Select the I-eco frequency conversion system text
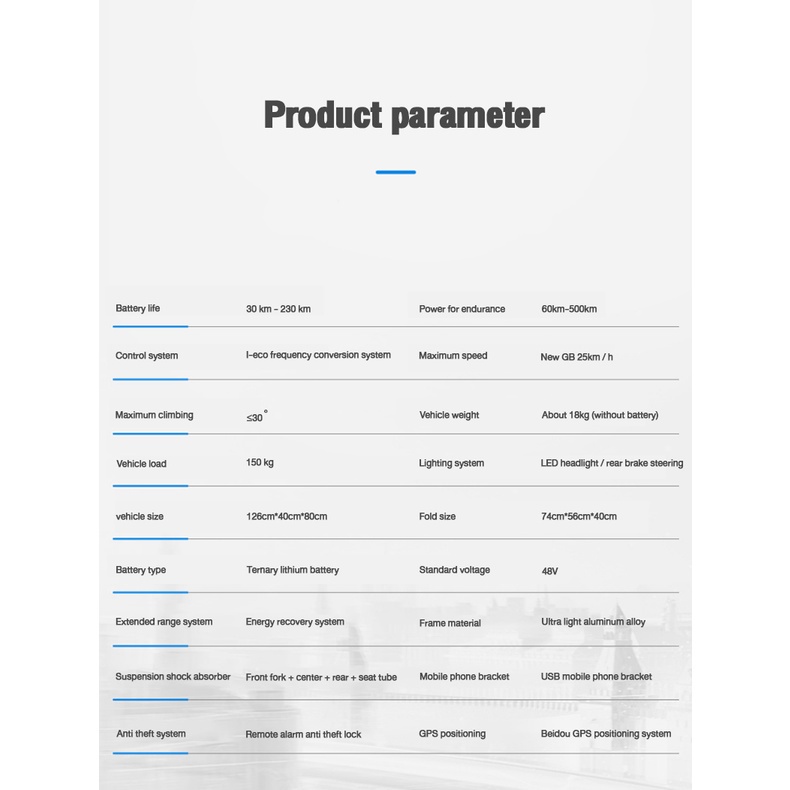Screen dimensions: 790x790 (318, 355)
